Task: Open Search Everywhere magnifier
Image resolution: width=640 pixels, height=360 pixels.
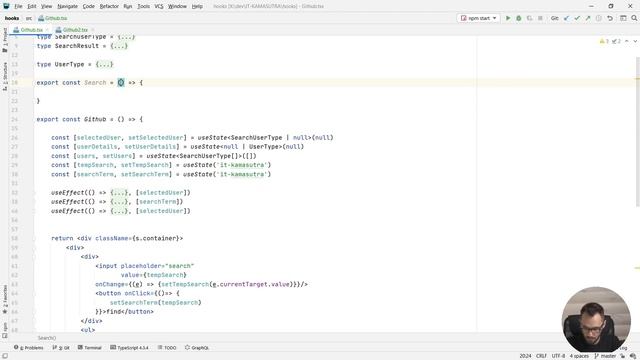Action: tap(634, 18)
